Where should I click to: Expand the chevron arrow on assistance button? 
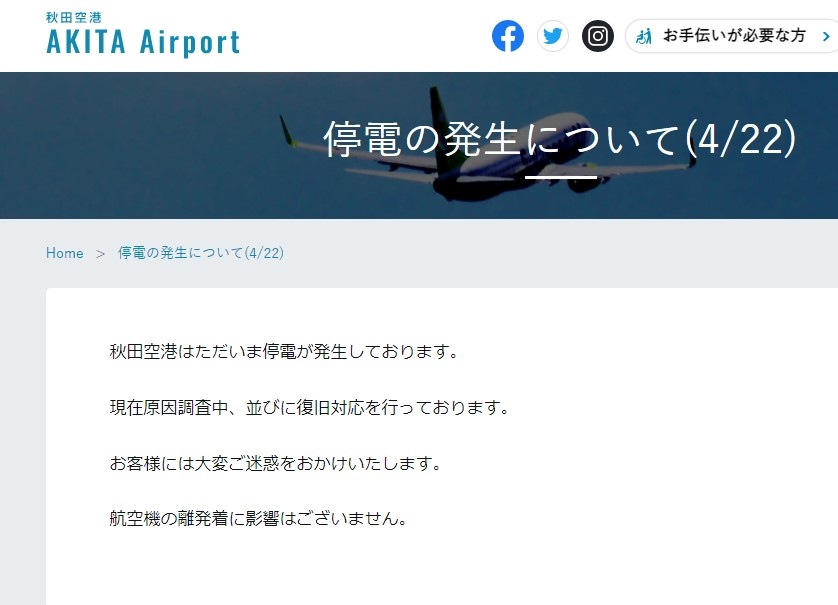click(x=826, y=36)
